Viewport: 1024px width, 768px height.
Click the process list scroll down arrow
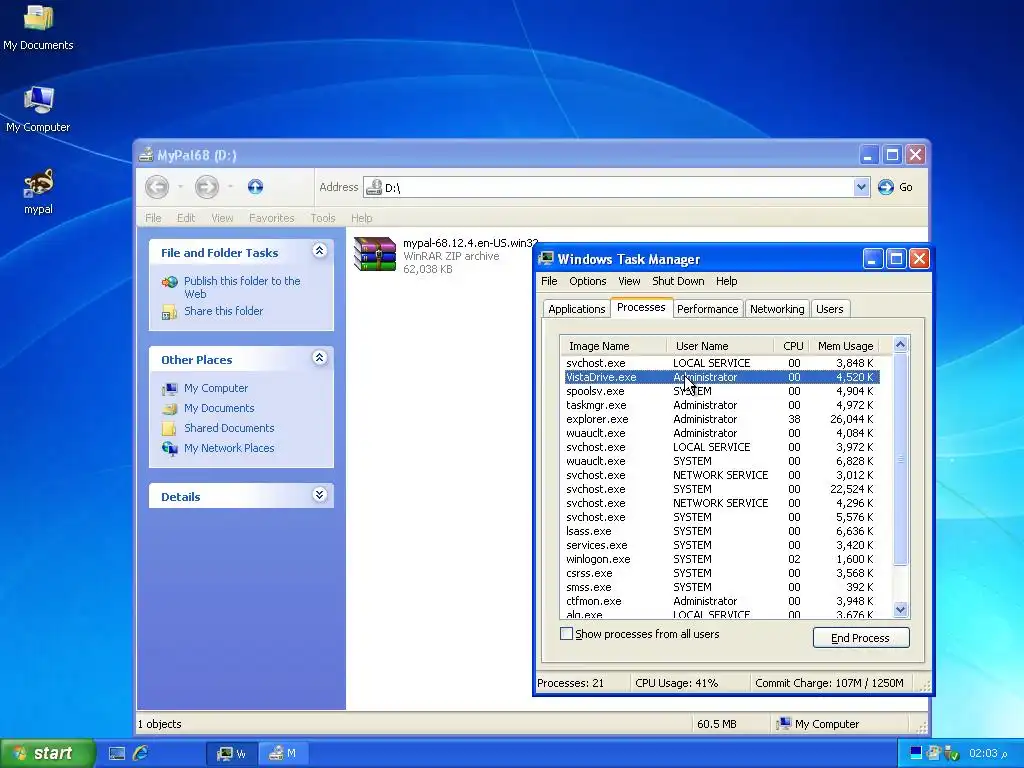(901, 609)
